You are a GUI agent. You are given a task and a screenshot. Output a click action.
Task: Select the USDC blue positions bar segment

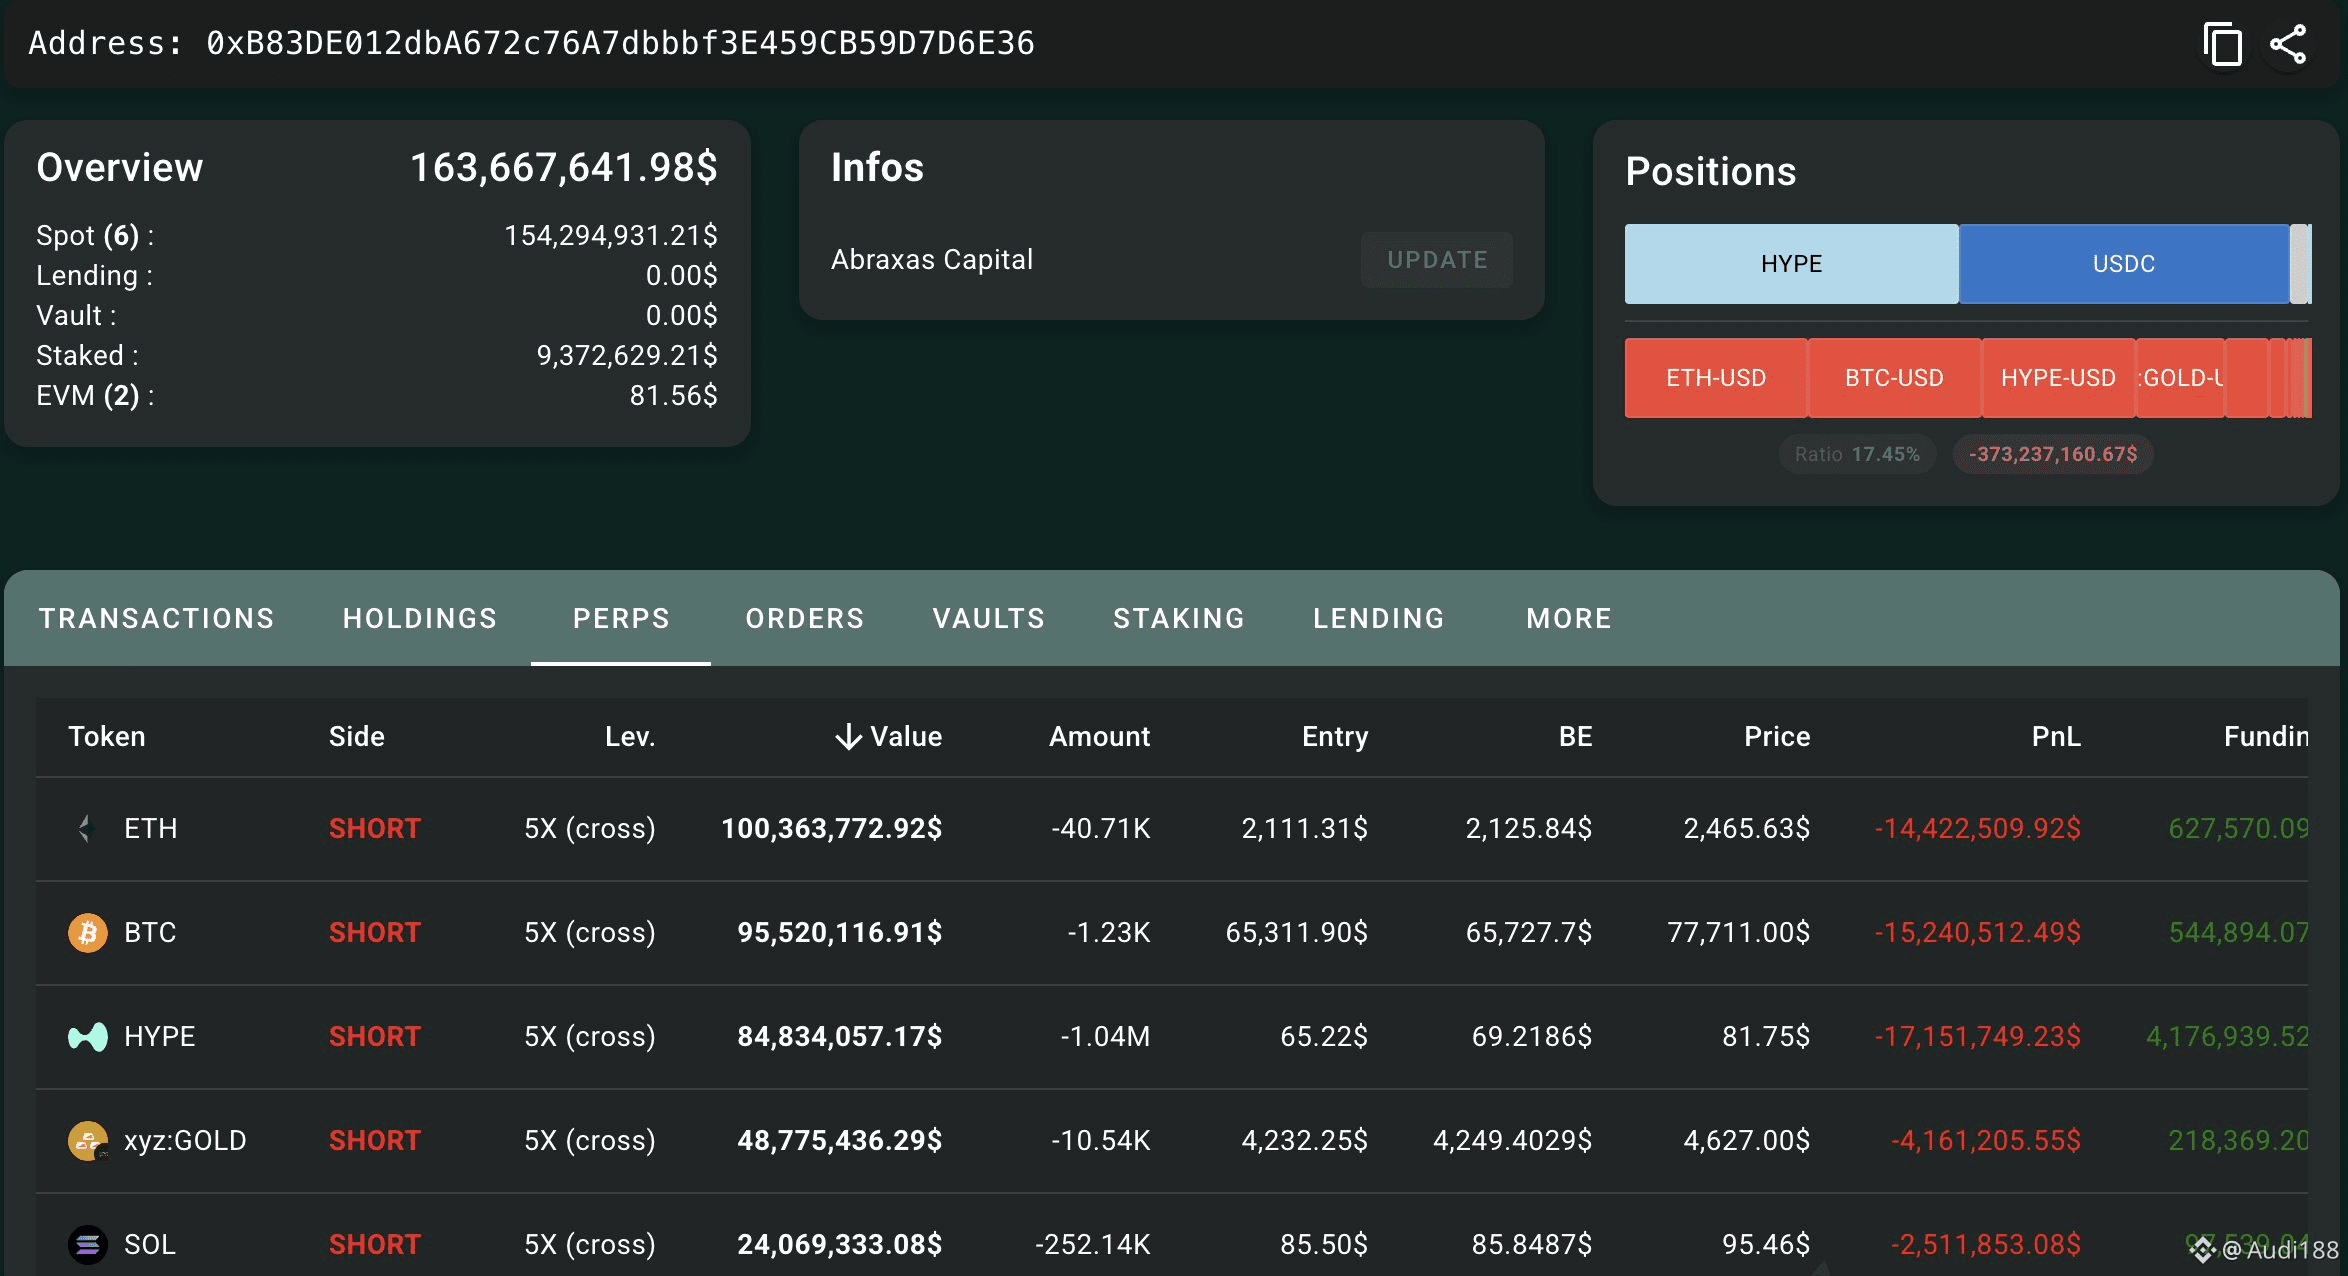tap(2124, 264)
